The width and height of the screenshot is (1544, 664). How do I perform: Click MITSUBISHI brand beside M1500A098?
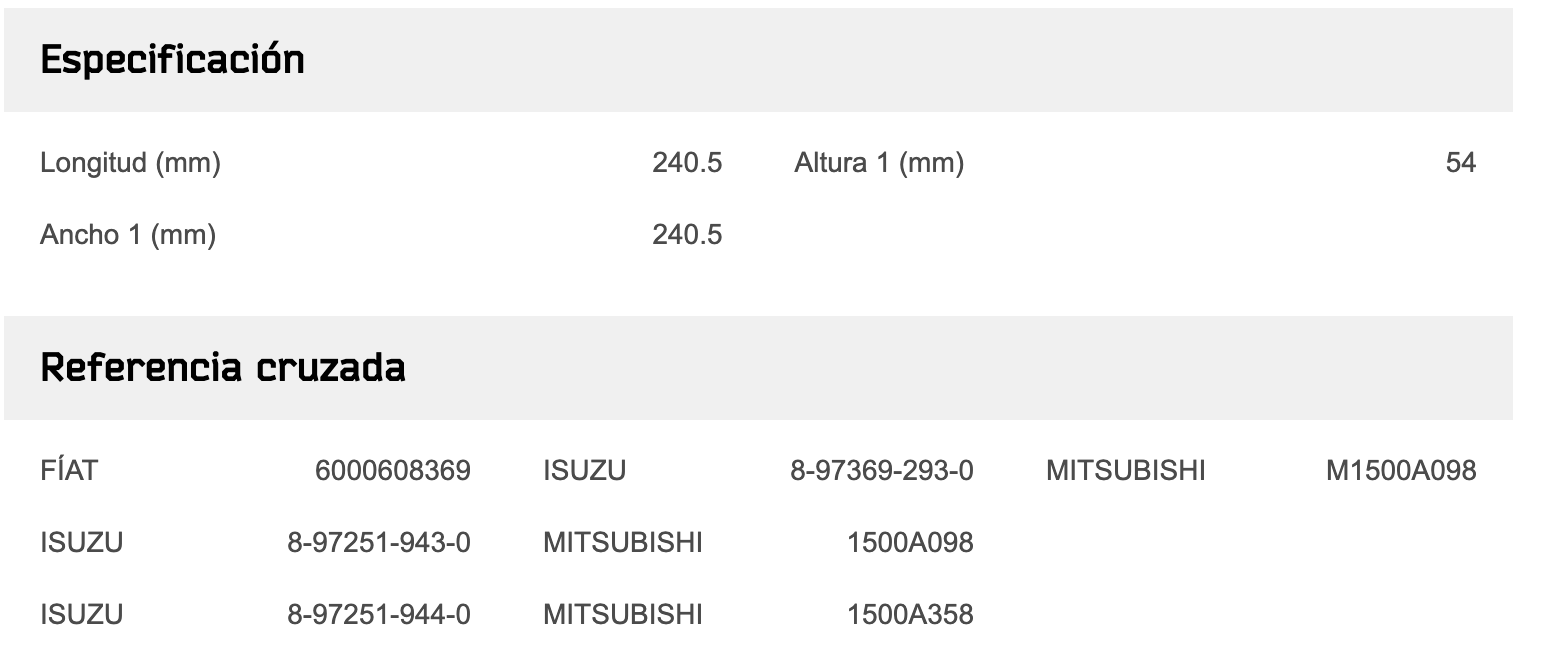(1125, 470)
